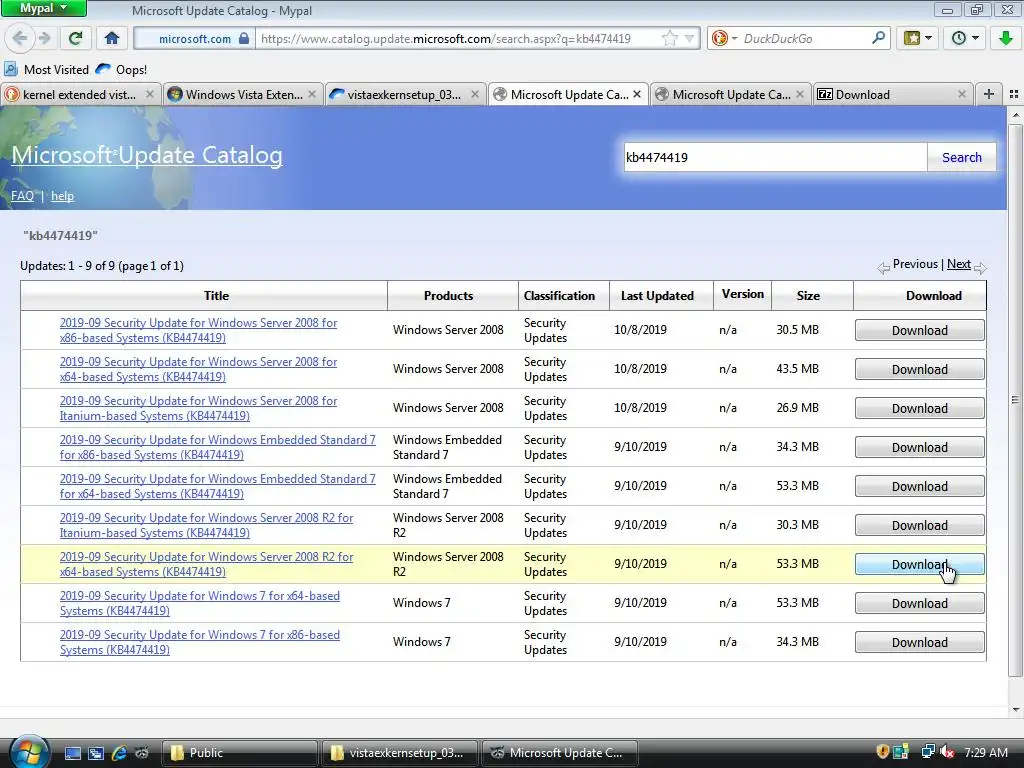Screen dimensions: 1024x768
Task: Close the 'kernel extended vist...' tab
Action: click(150, 94)
